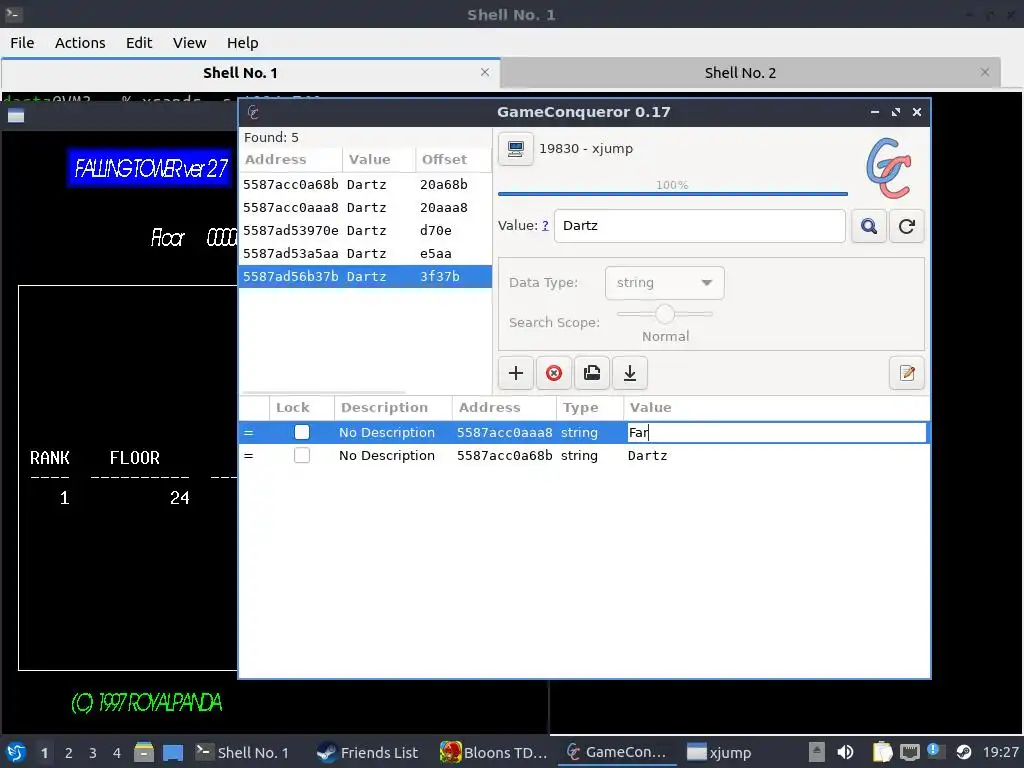Select result row with offset e5aa

click(365, 253)
